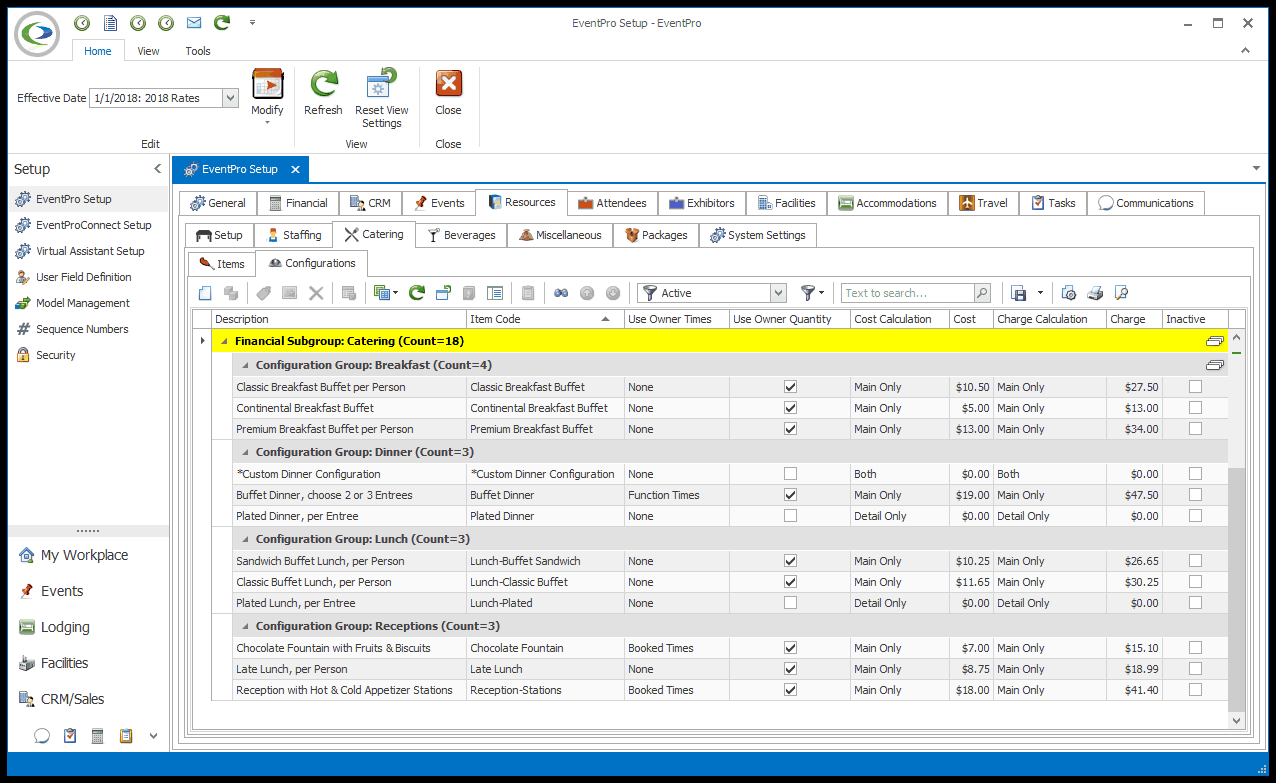Click the green refresh arrow in quick access toolbar
The width and height of the screenshot is (1276, 783).
point(222,22)
